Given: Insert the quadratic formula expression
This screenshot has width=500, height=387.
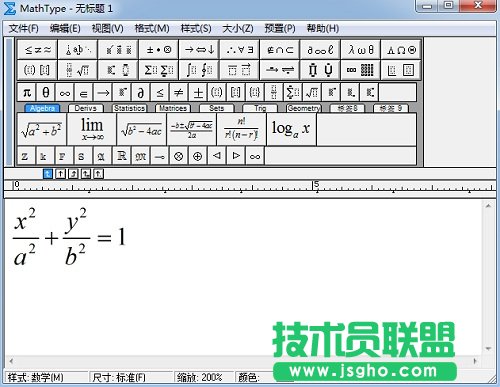Looking at the screenshot, I should tap(192, 129).
